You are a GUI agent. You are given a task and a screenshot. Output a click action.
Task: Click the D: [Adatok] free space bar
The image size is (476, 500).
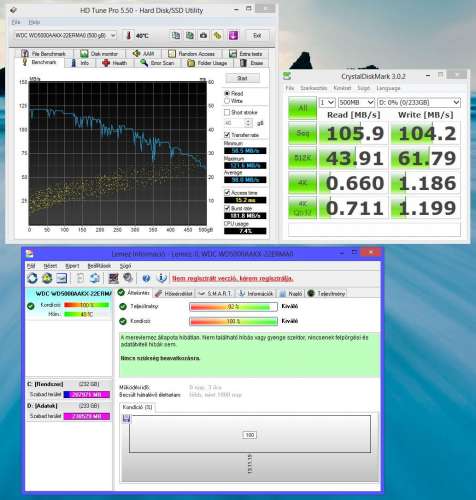point(87,416)
